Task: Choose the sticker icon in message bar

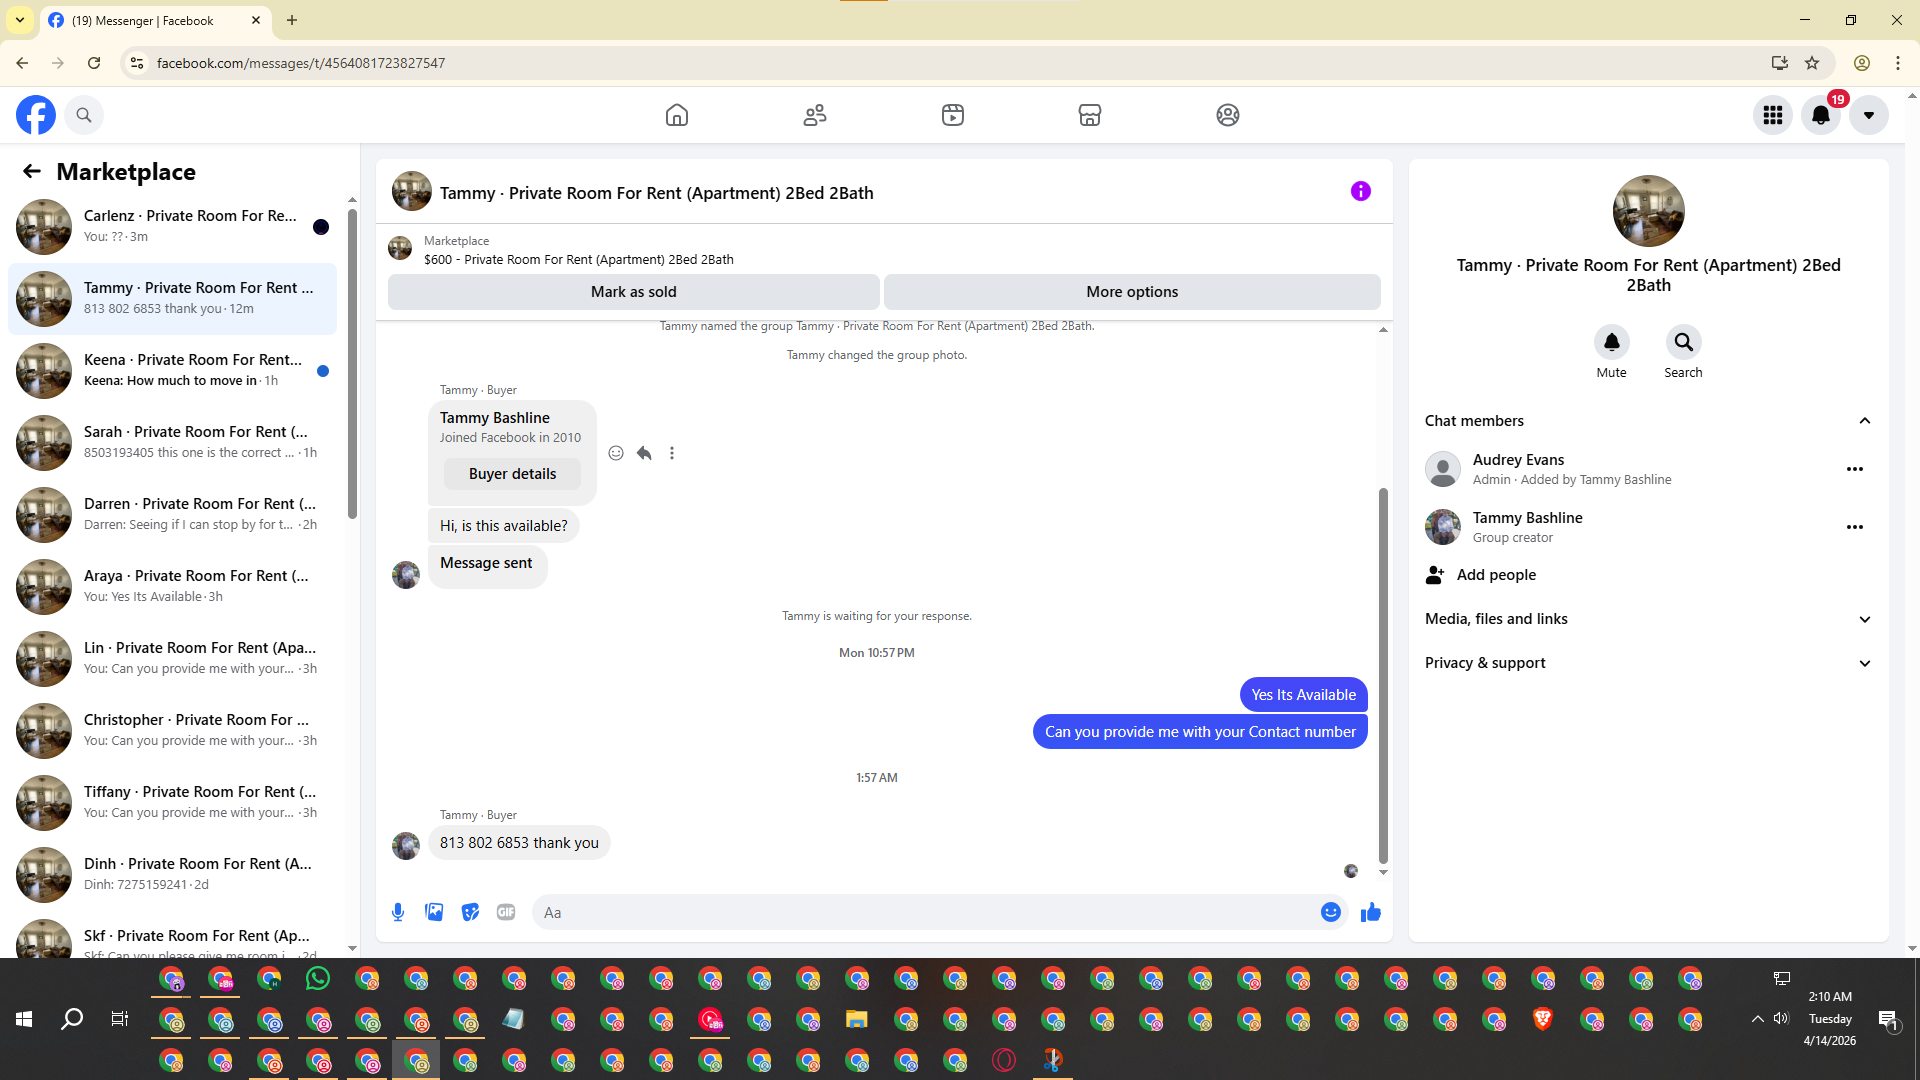Action: pyautogui.click(x=470, y=912)
